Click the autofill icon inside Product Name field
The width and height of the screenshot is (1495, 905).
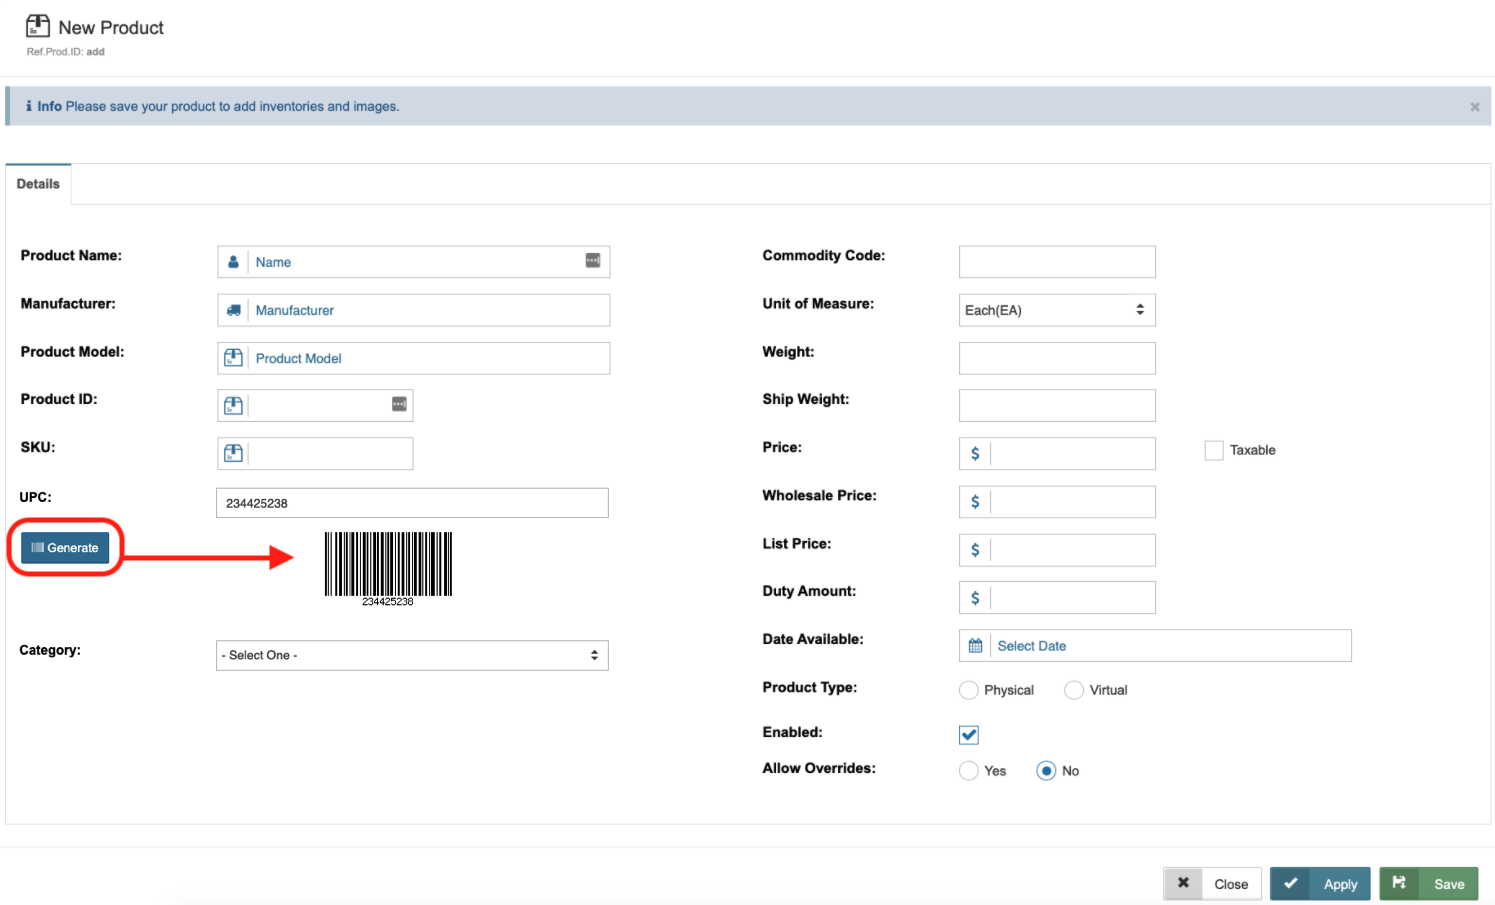tap(593, 261)
